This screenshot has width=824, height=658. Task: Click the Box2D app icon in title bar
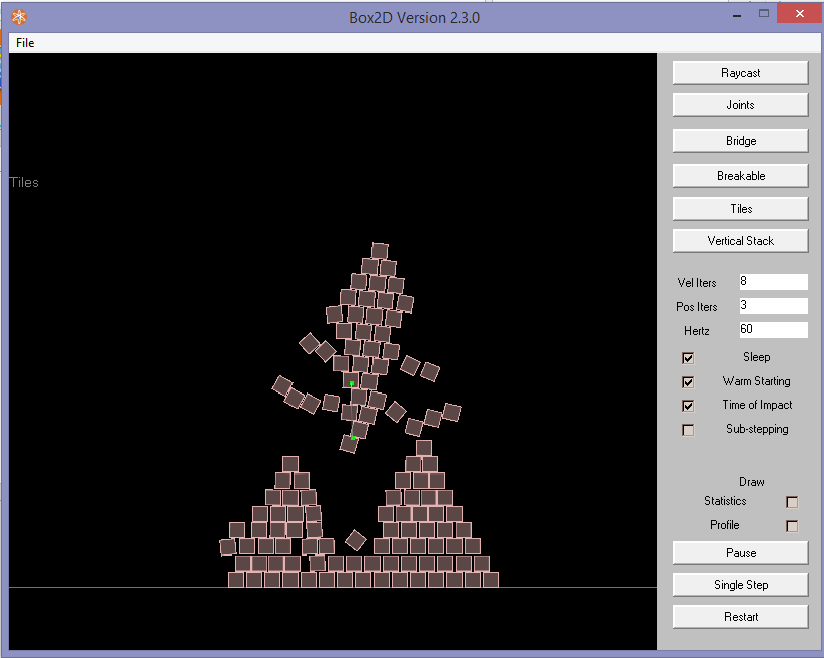tap(19, 17)
